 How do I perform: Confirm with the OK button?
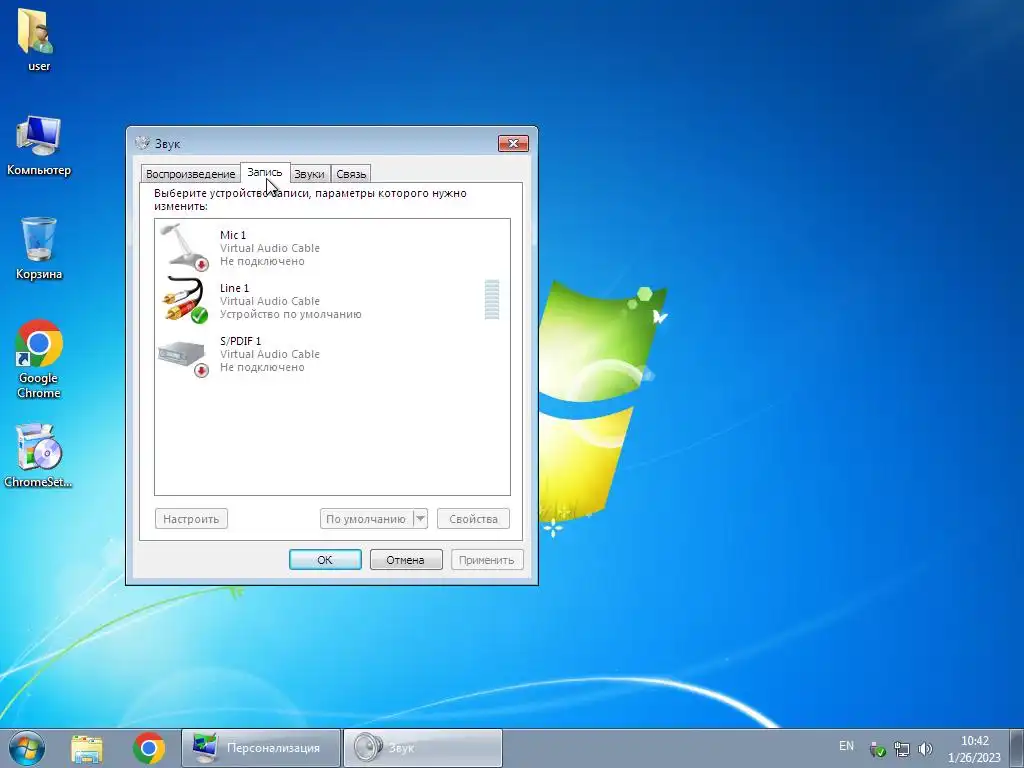325,560
